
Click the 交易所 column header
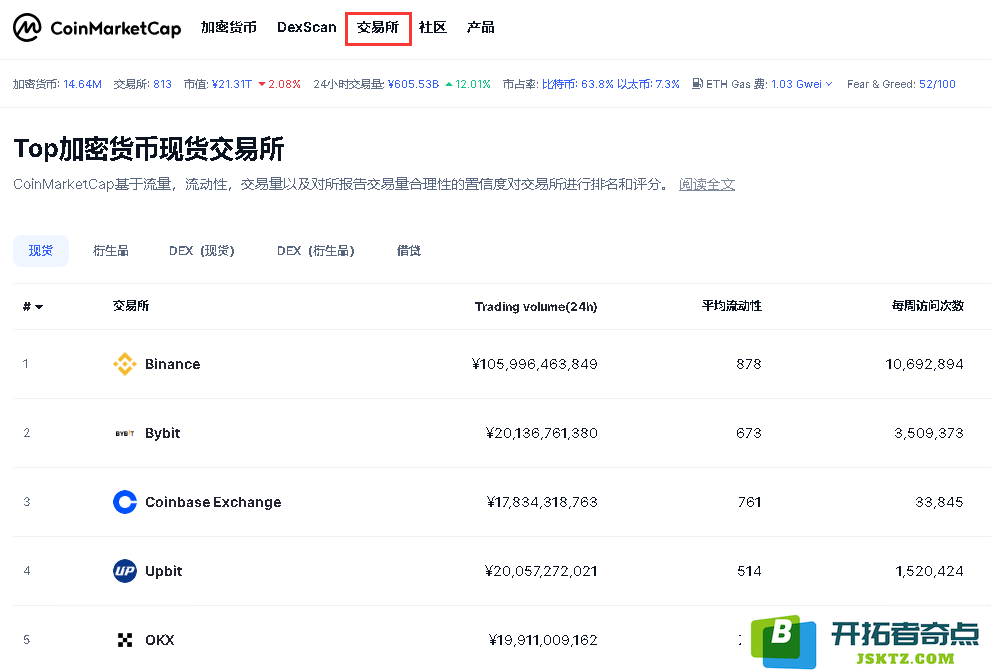coord(131,306)
